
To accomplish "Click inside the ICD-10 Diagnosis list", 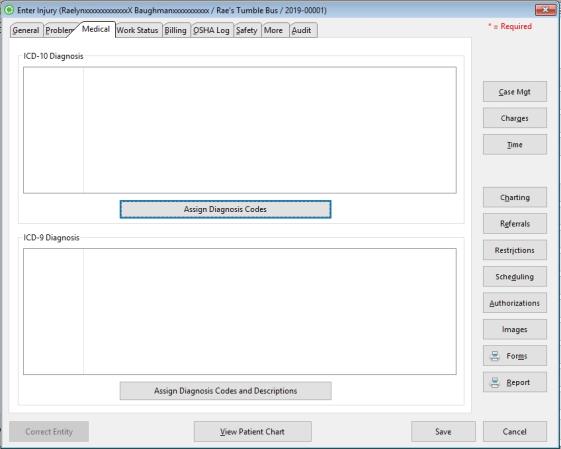I will (x=240, y=130).
